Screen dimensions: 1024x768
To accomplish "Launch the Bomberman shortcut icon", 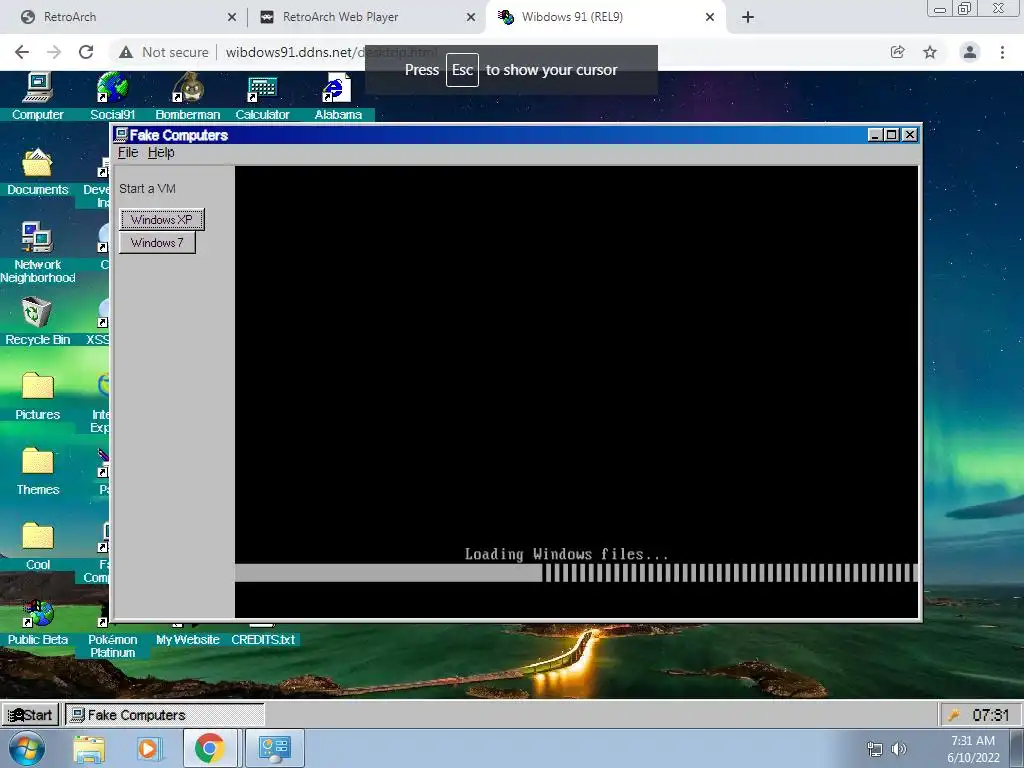I will pyautogui.click(x=187, y=88).
